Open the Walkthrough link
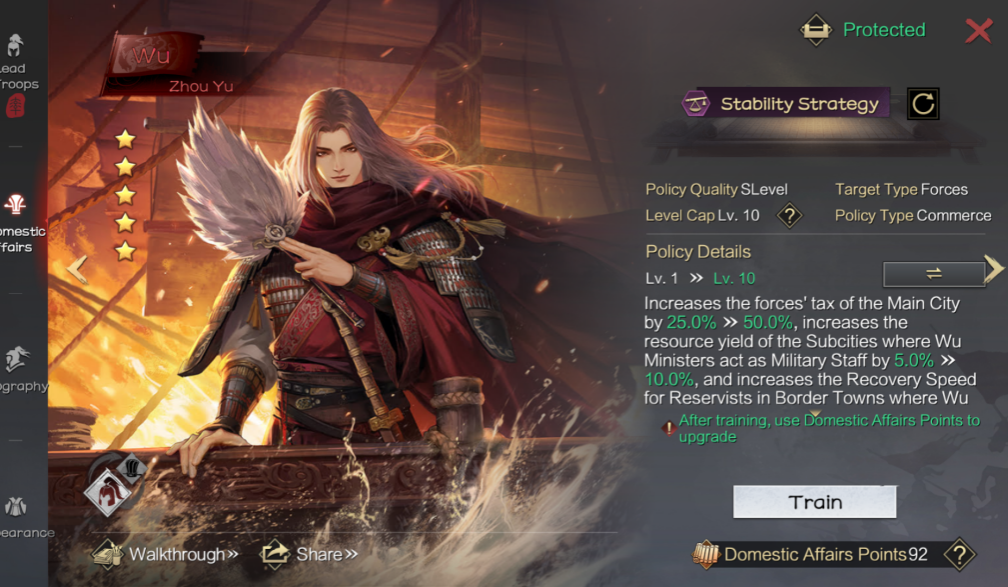This screenshot has width=1008, height=587. pyautogui.click(x=166, y=554)
